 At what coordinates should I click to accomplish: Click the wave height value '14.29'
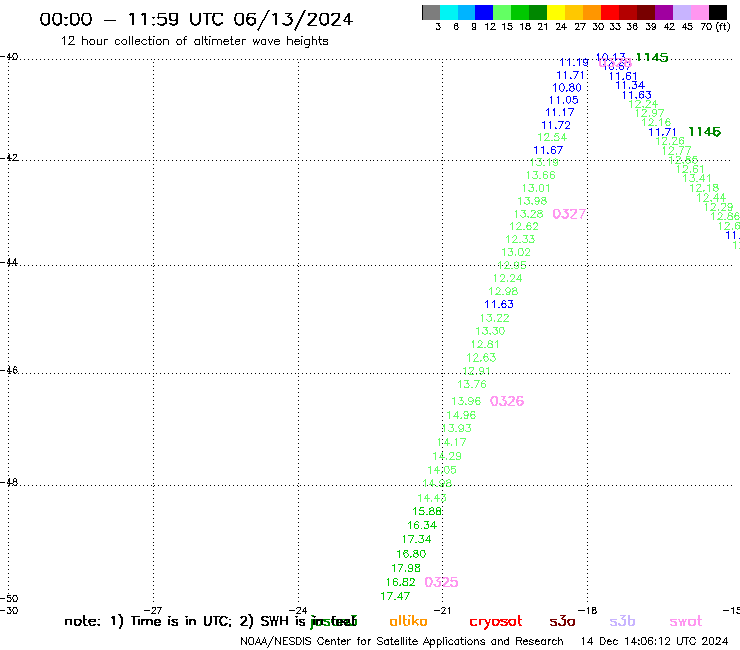pyautogui.click(x=447, y=456)
